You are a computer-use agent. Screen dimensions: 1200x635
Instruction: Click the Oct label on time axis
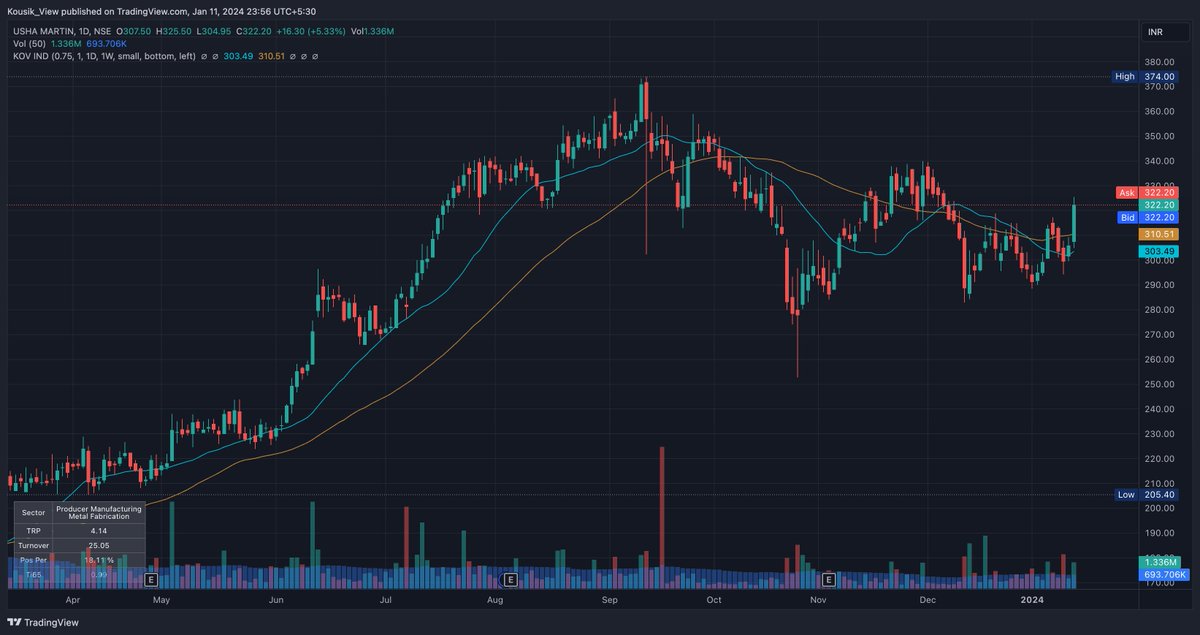pyautogui.click(x=713, y=601)
